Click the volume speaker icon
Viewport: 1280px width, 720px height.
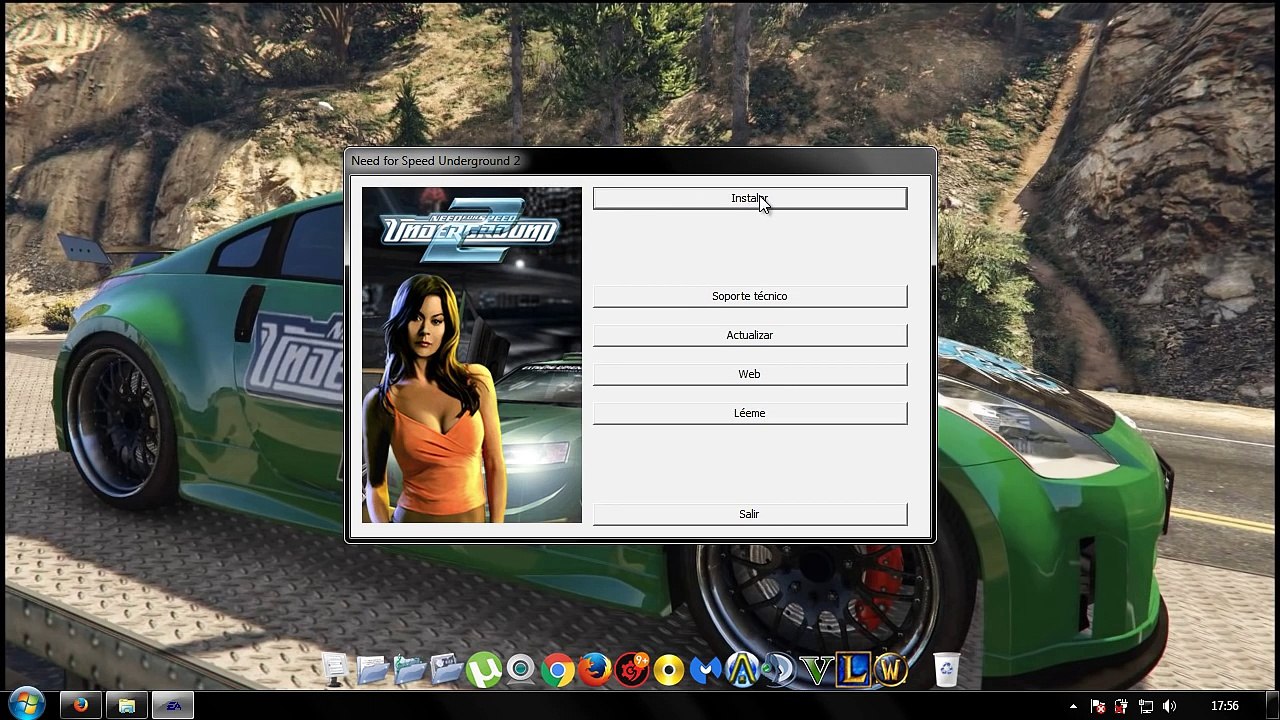(x=1169, y=706)
